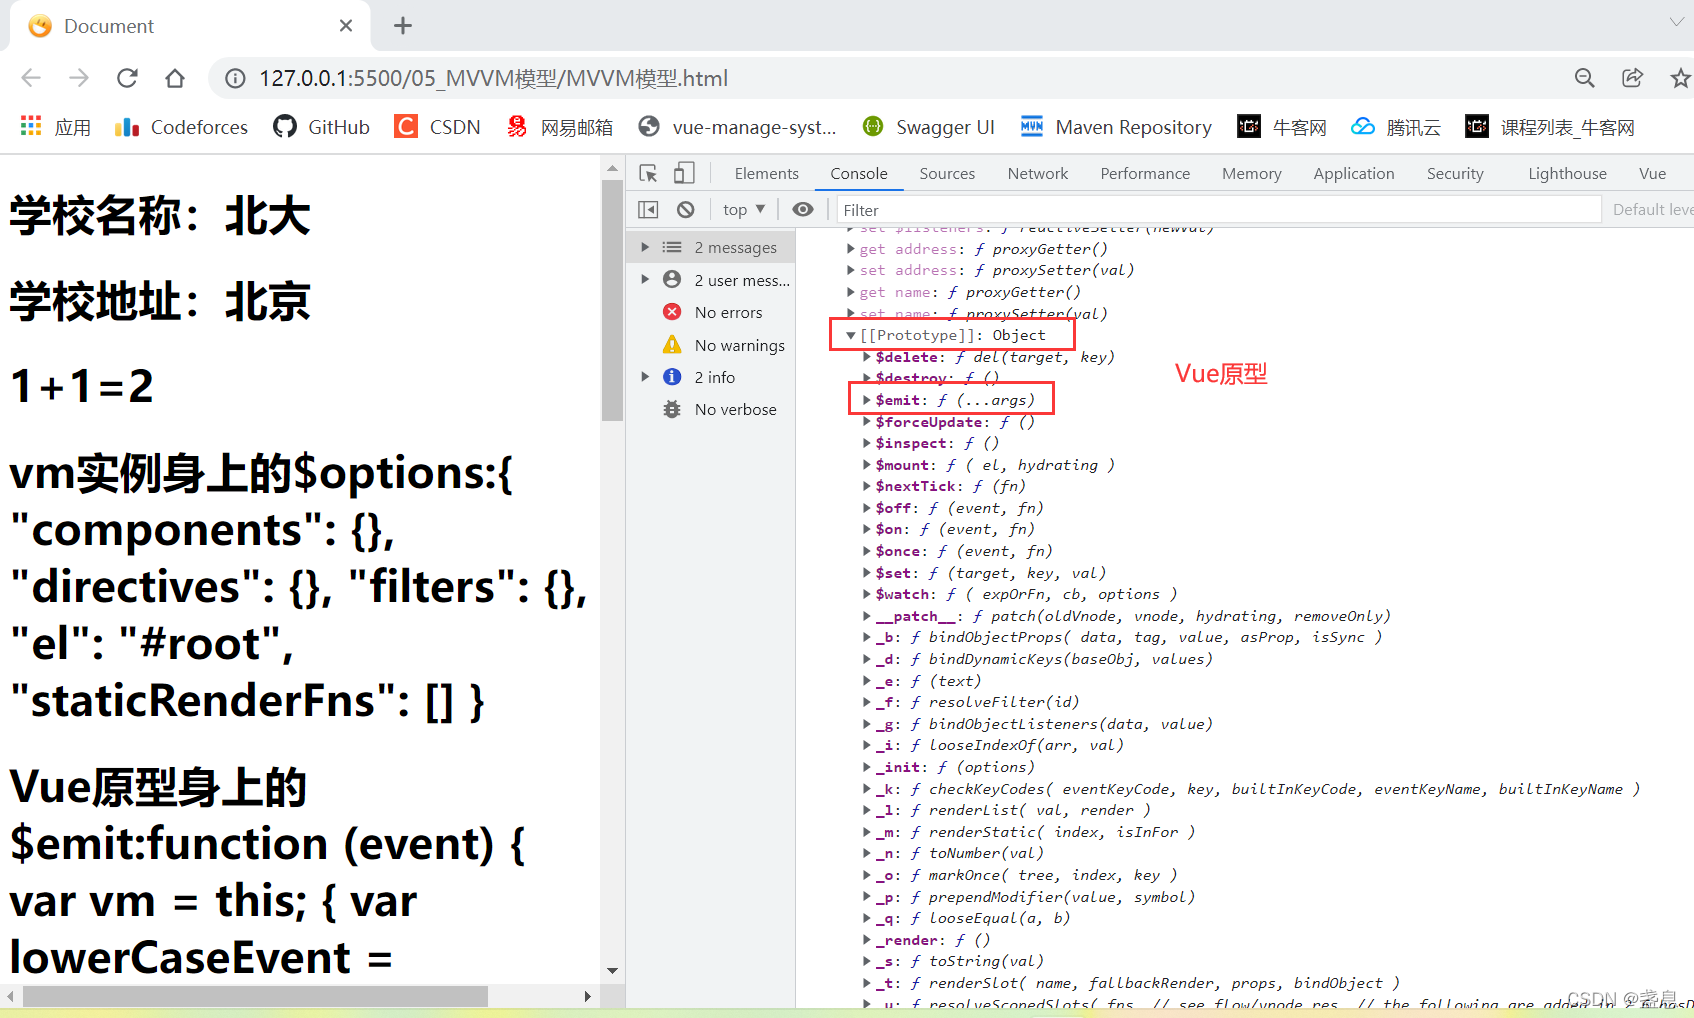
Task: Bookmark this page star icon
Action: 1680,78
